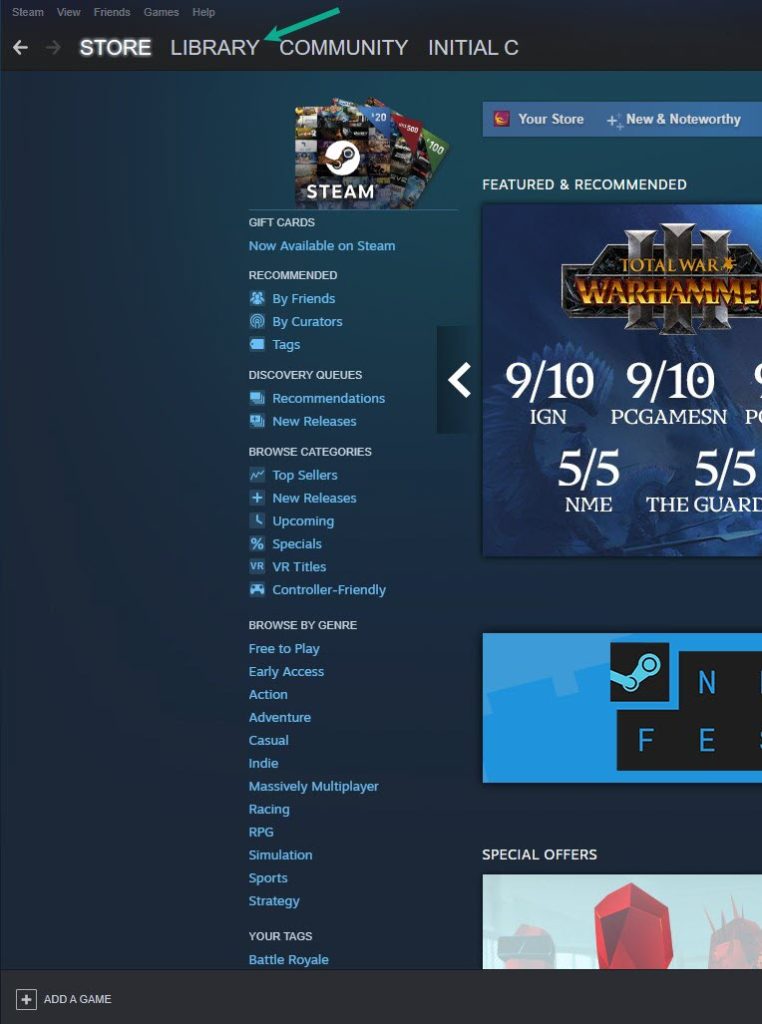Open Total War Warhammer III featured banner
This screenshot has width=762, height=1024.
[x=622, y=381]
